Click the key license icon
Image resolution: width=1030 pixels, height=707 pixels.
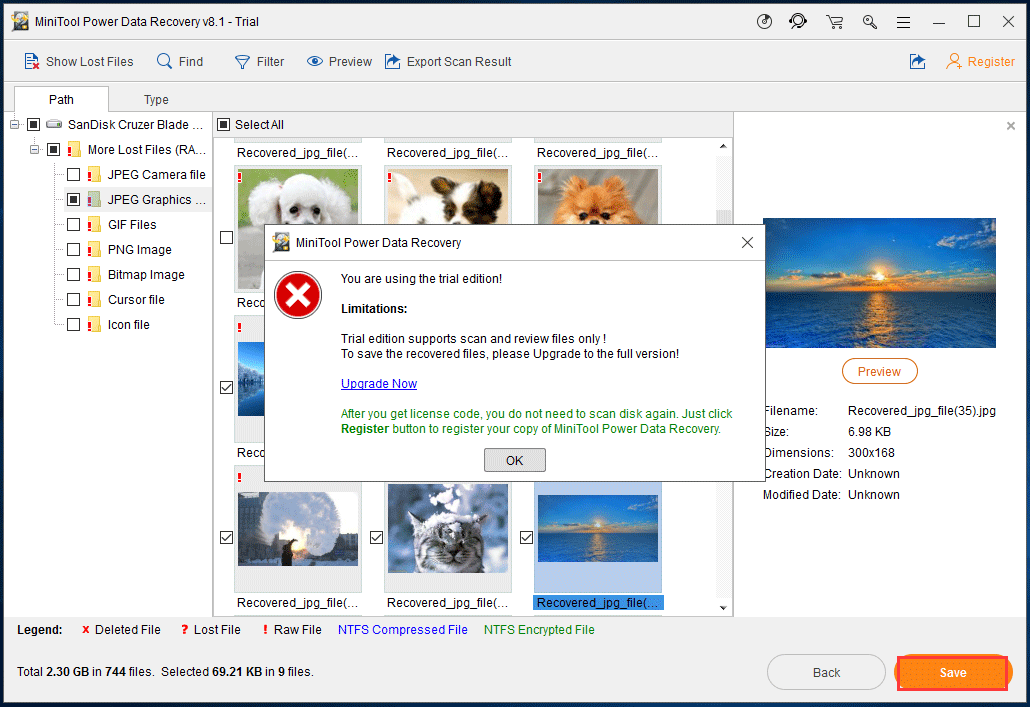(869, 22)
